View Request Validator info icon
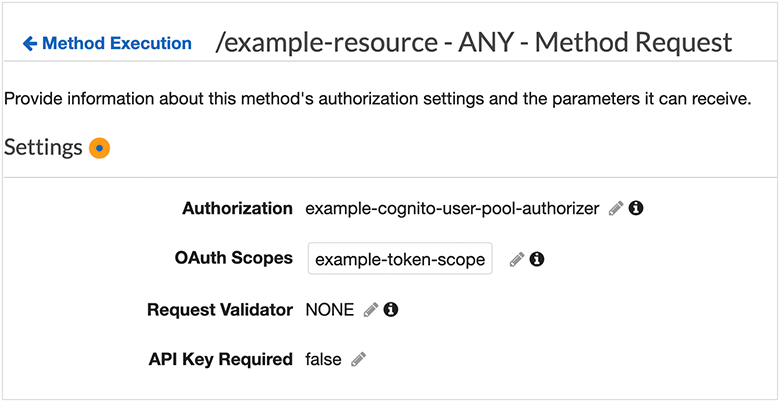This screenshot has width=780, height=402. [391, 310]
